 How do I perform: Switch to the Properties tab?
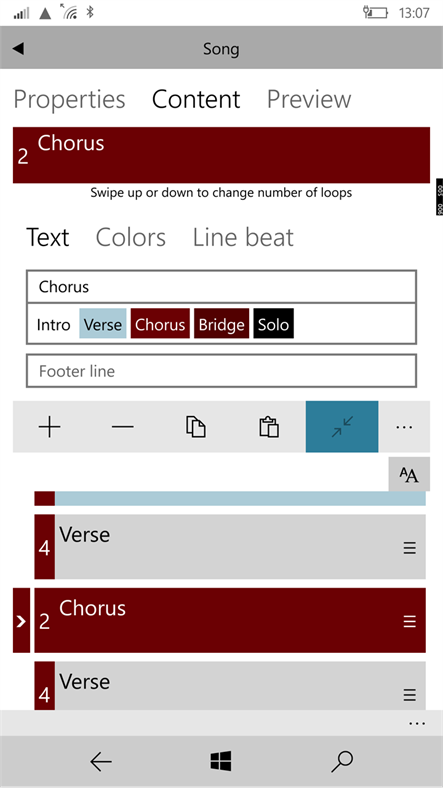click(x=69, y=99)
